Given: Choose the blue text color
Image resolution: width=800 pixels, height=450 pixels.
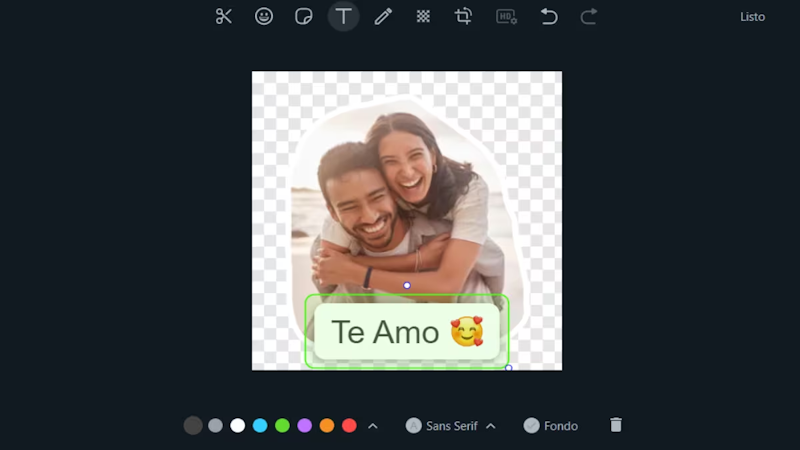Looking at the screenshot, I should [260, 426].
